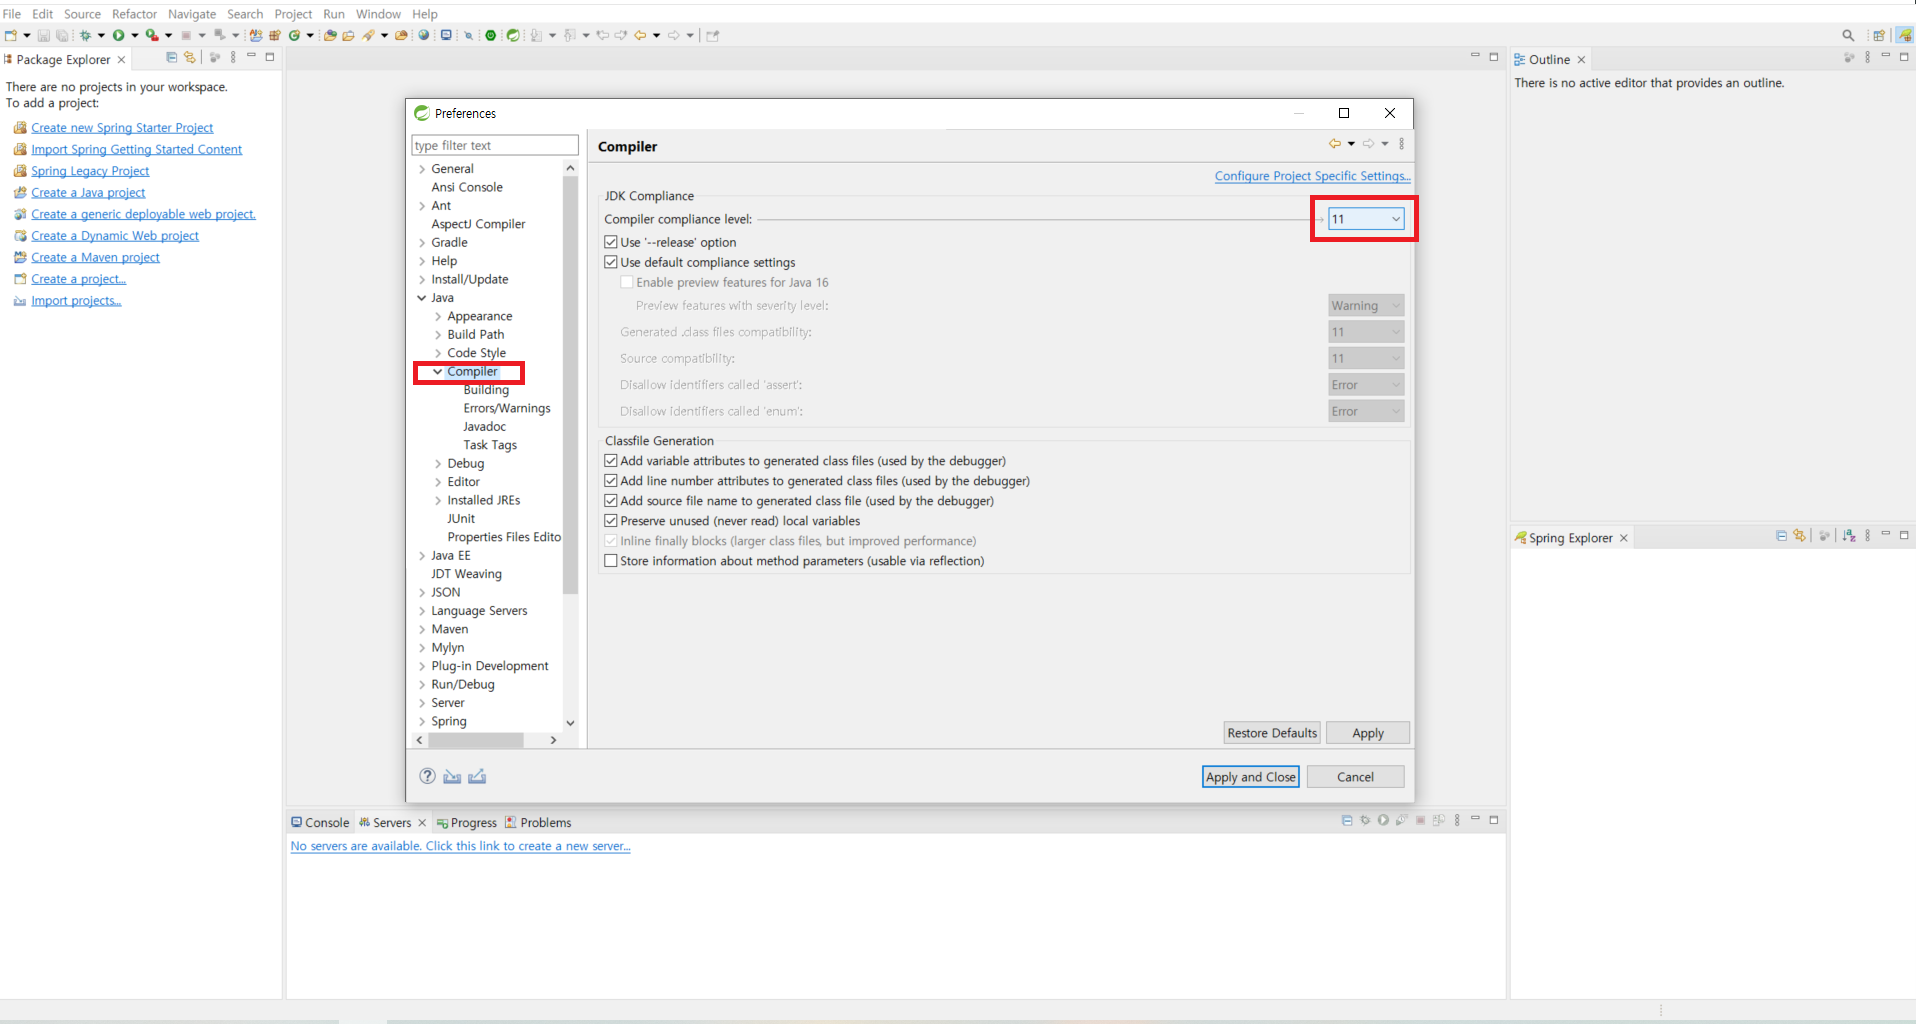Click the Cancel button in Preferences
Viewport: 1916px width, 1024px height.
click(x=1355, y=777)
